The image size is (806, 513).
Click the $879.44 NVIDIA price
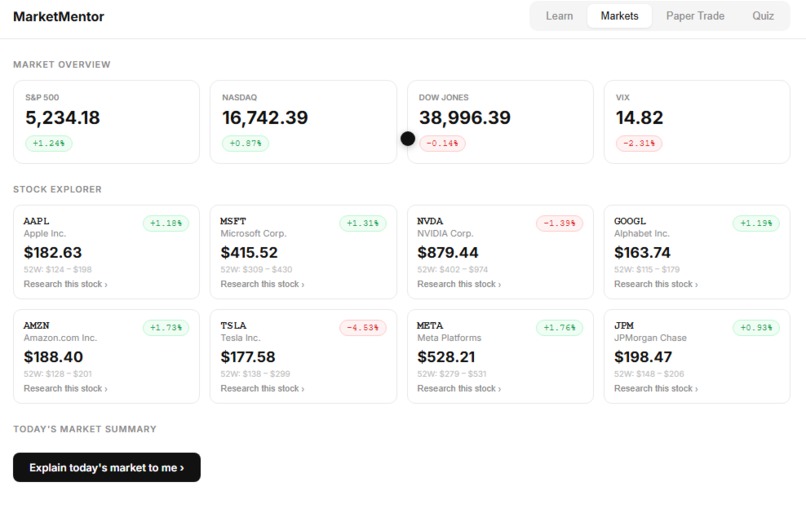click(x=448, y=252)
